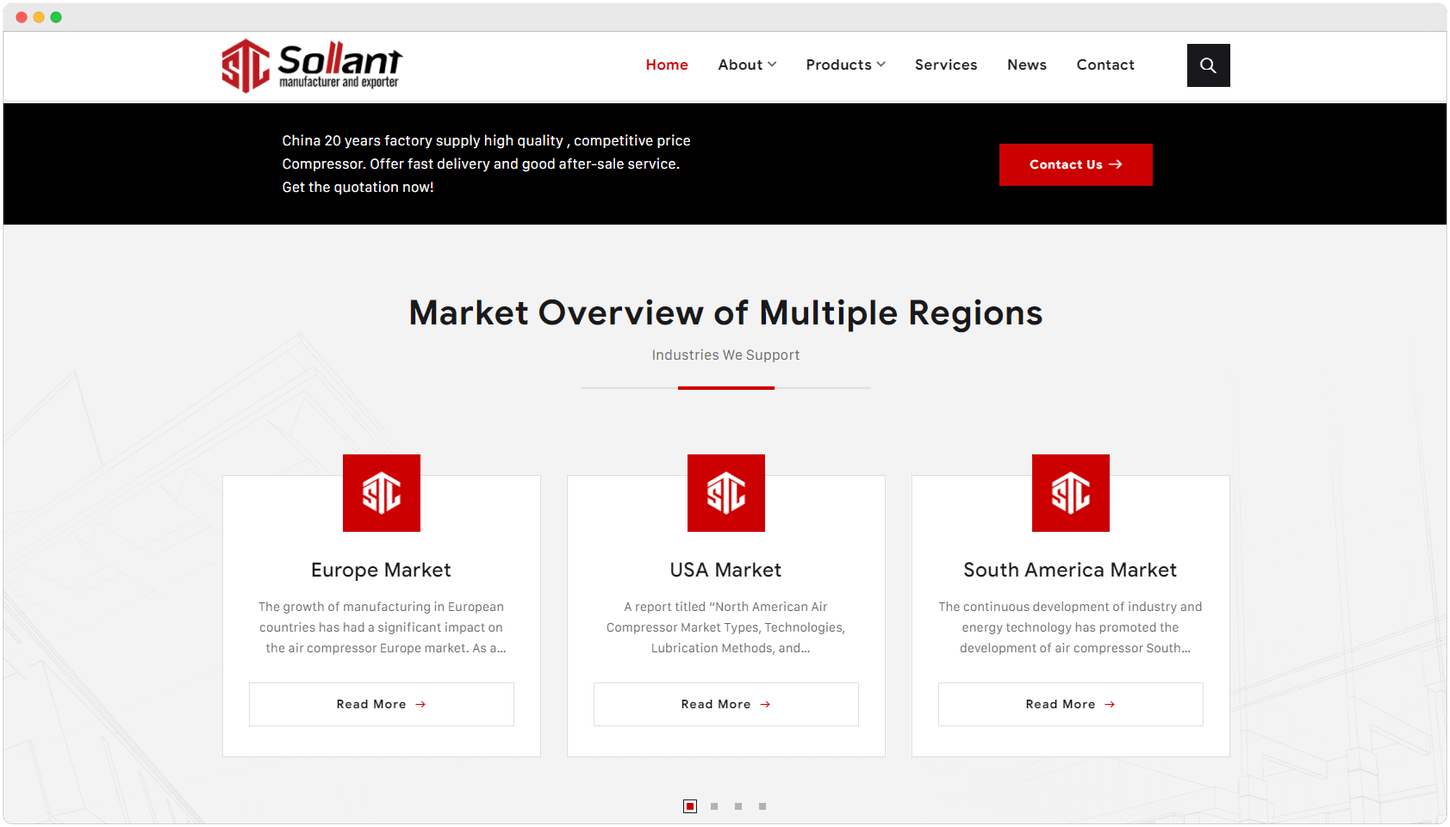Expand the Products dropdown chevron
Image resolution: width=1450 pixels, height=827 pixels.
[881, 65]
